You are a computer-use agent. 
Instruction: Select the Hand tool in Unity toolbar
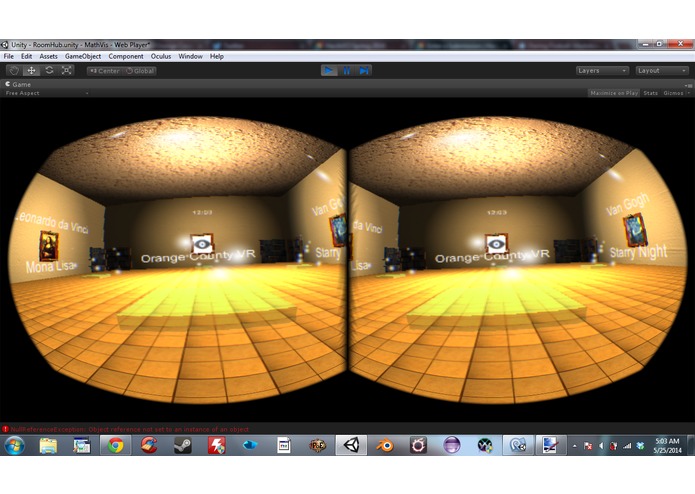point(14,70)
